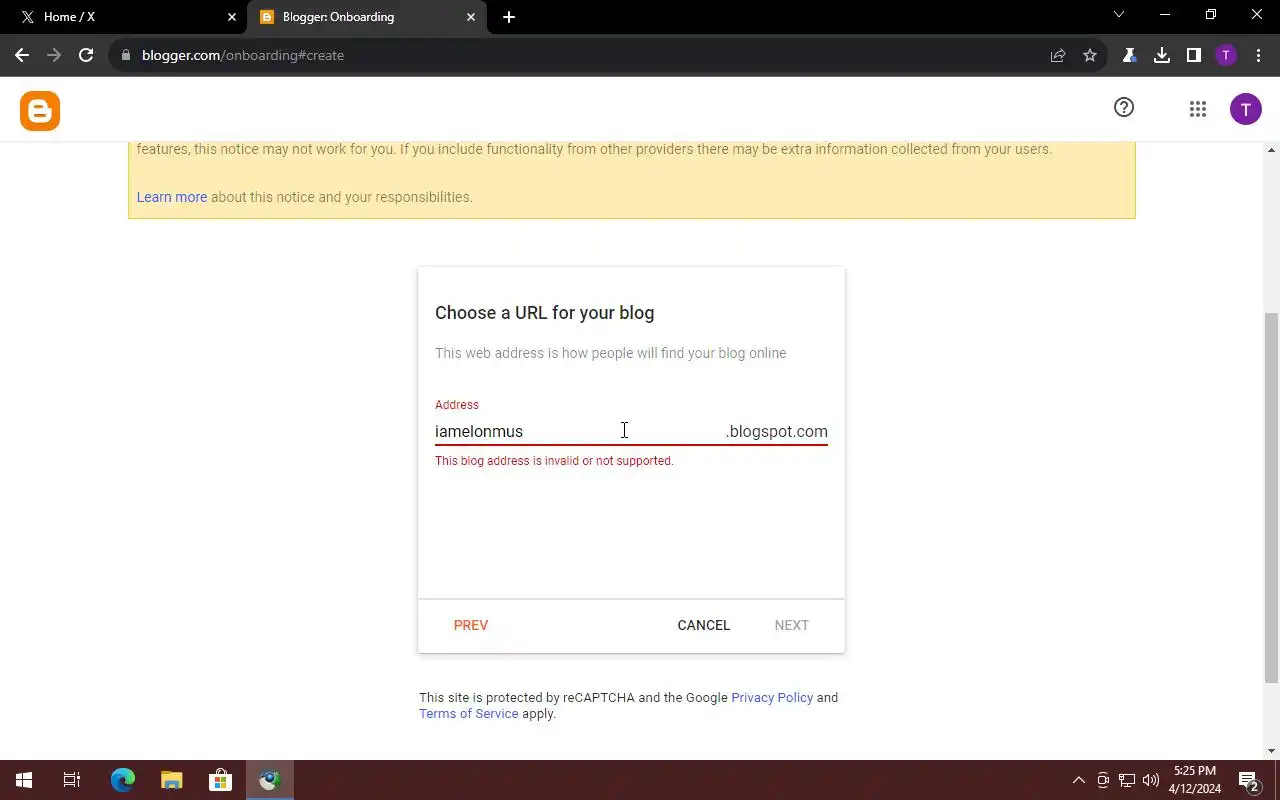Click the CANCEL button
Screen dimensions: 1280x800
click(x=704, y=625)
